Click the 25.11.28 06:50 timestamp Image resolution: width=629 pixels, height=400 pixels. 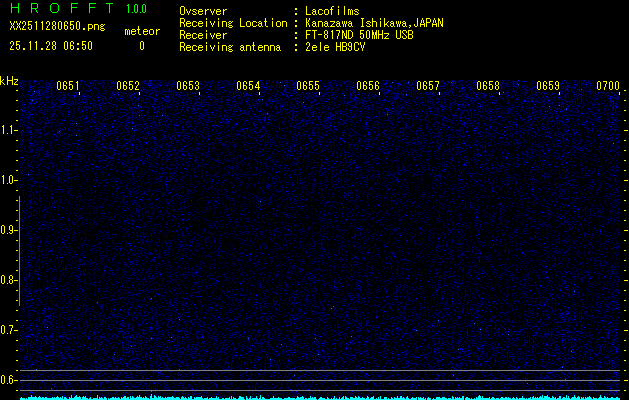(50, 45)
